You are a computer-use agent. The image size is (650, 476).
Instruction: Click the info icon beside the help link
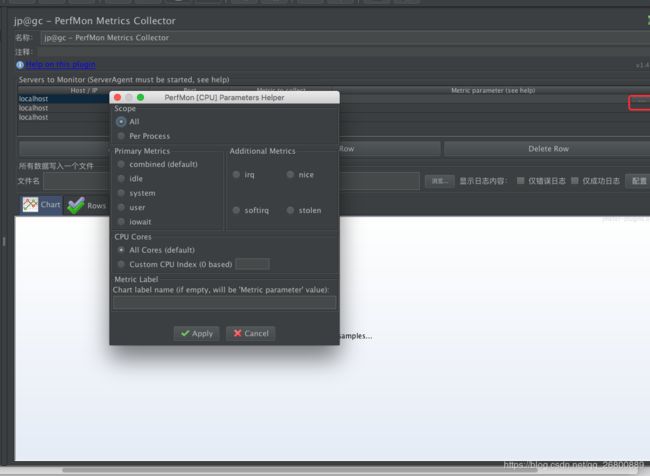pos(19,65)
